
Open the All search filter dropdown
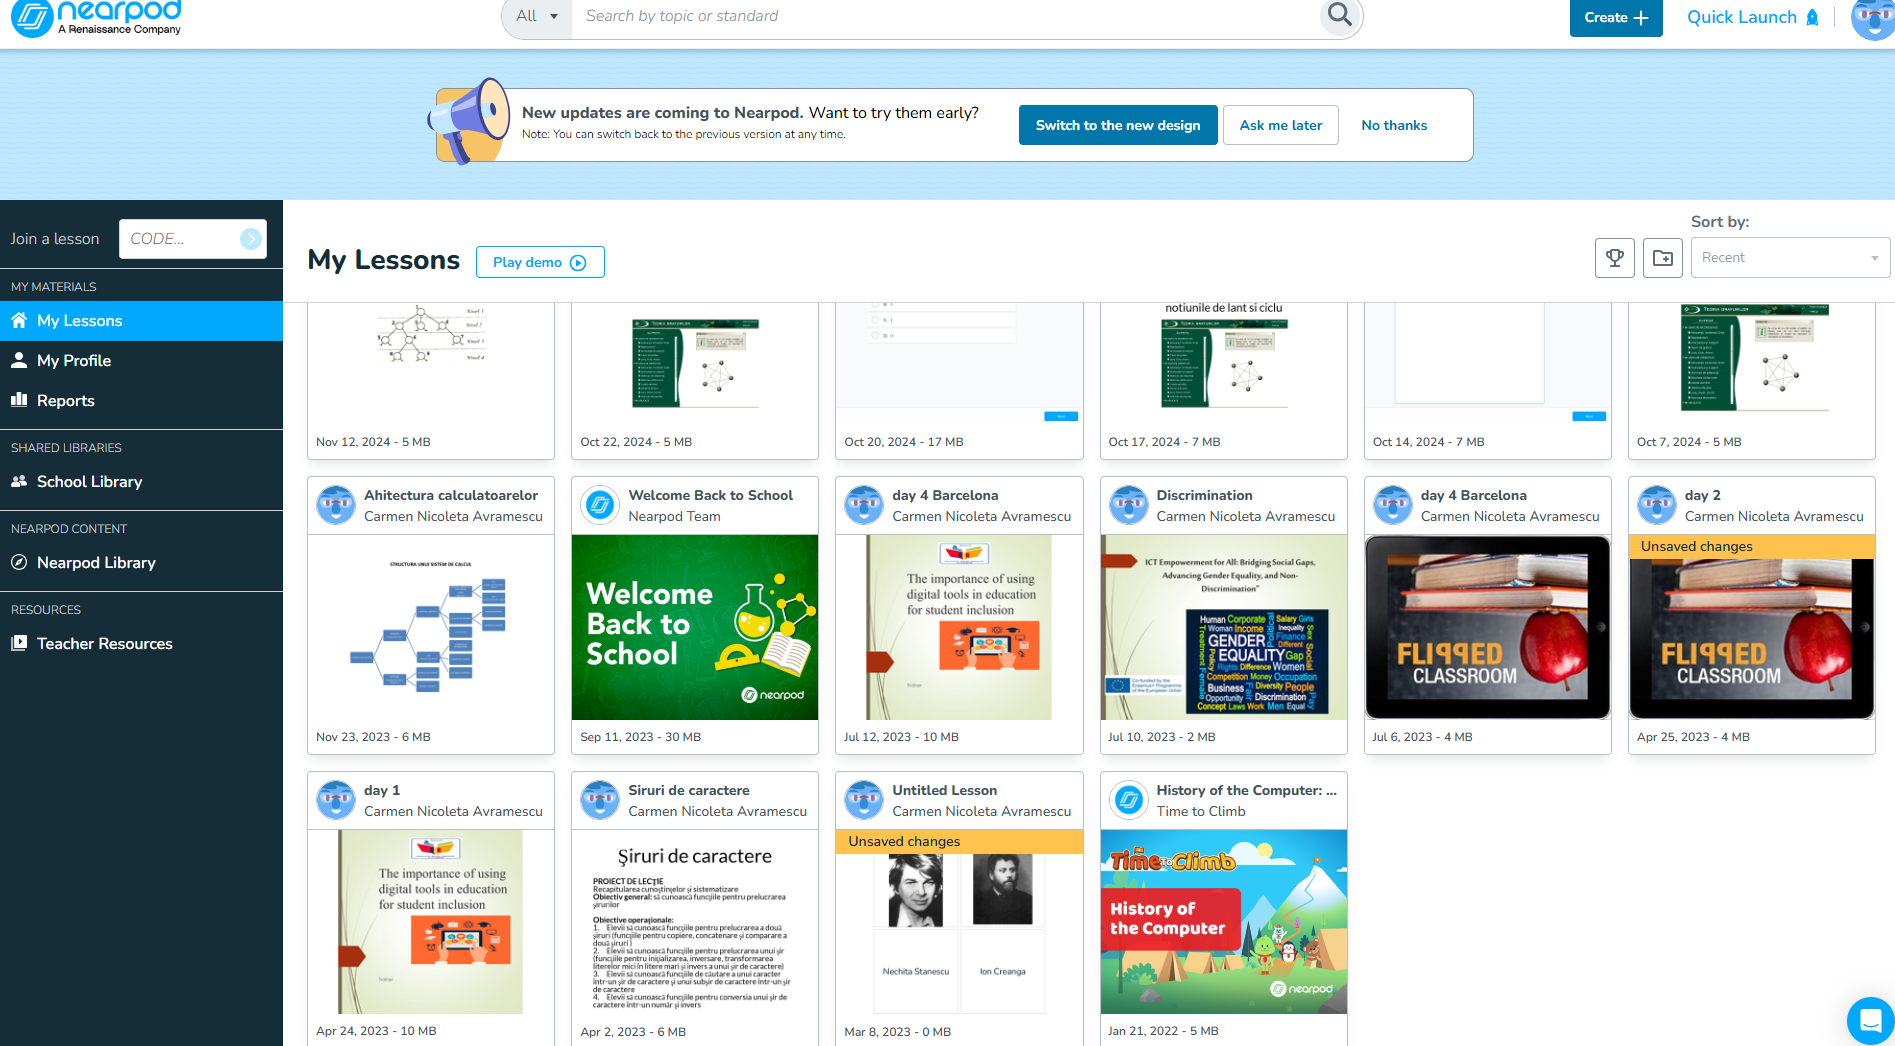pos(536,16)
